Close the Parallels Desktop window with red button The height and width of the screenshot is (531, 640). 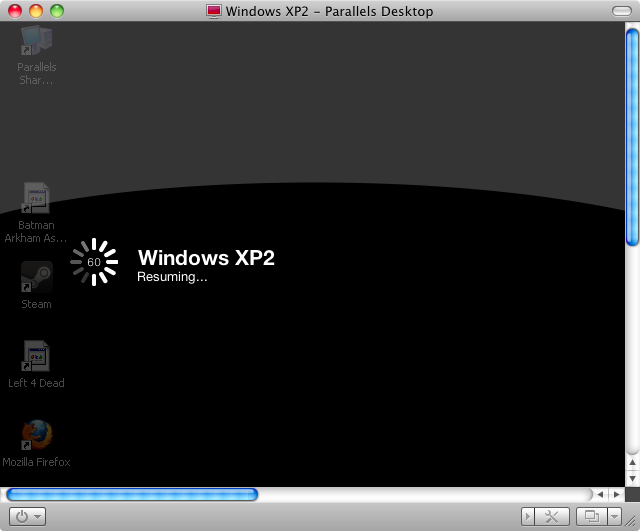point(15,11)
